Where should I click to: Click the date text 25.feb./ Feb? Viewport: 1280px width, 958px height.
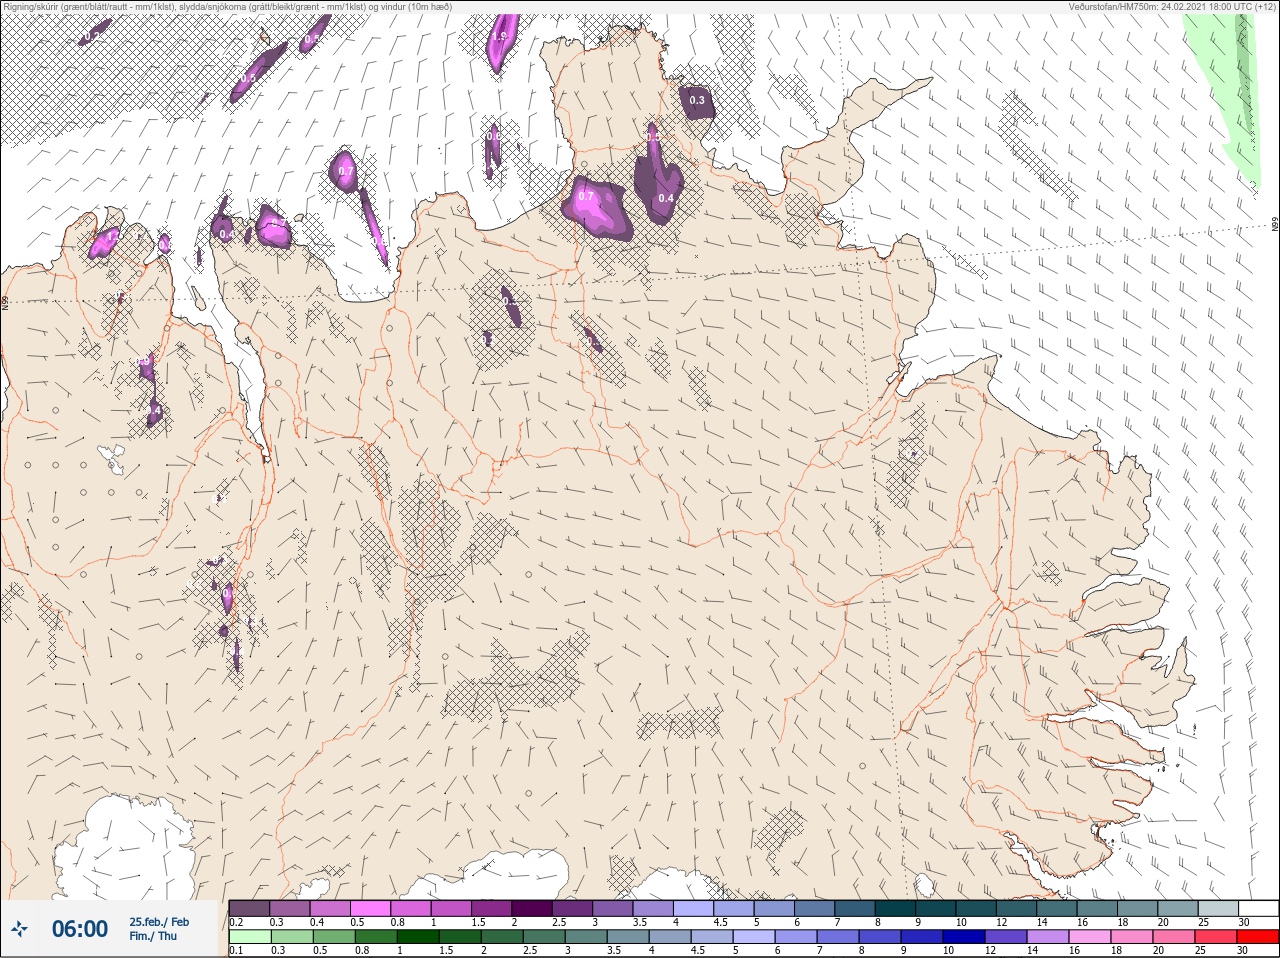click(x=159, y=922)
